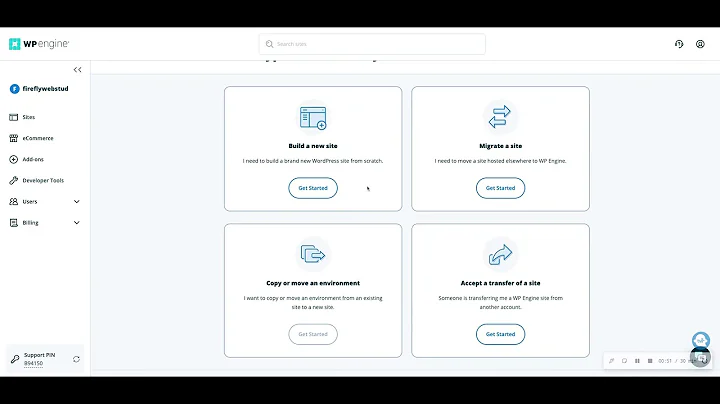Open the fireflywebstud account entry
This screenshot has height=404, width=720.
[39, 89]
